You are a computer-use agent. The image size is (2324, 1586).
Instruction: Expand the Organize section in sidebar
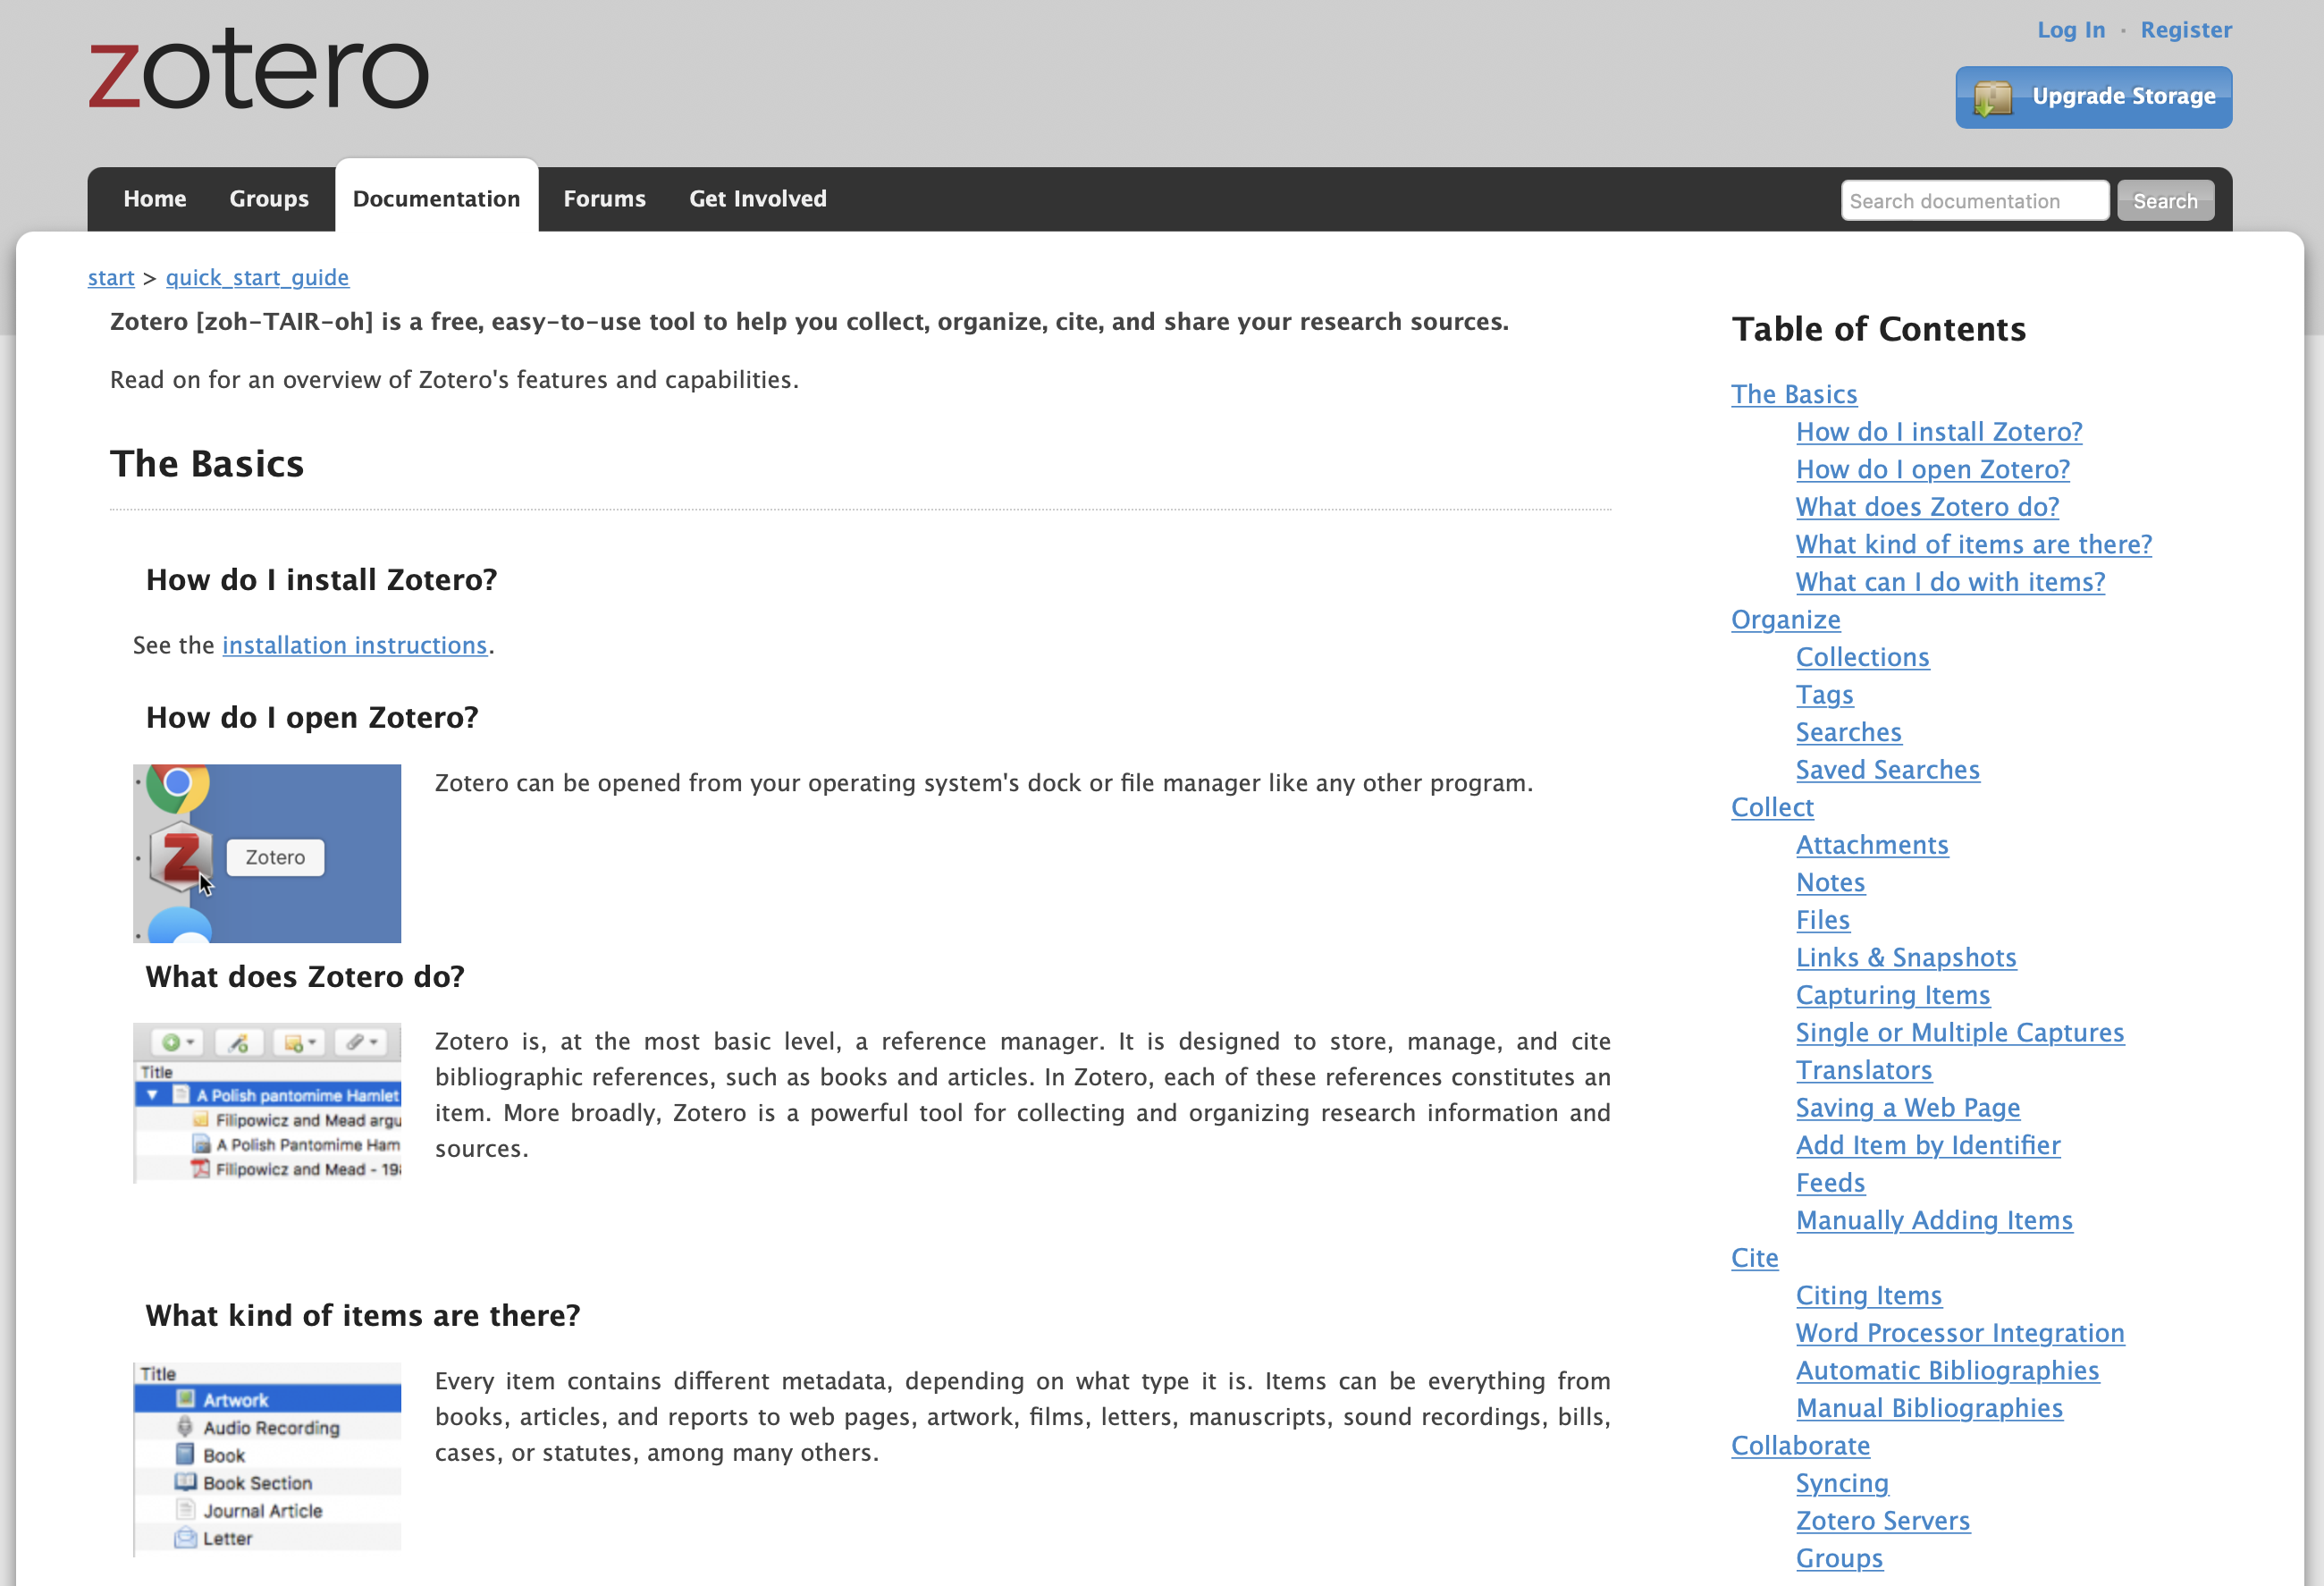point(1785,618)
